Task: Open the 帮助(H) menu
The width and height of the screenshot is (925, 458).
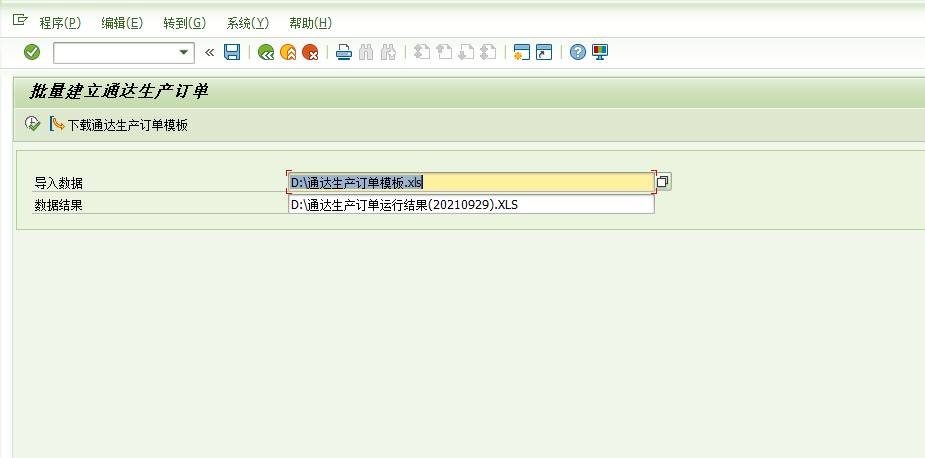Action: [x=310, y=23]
